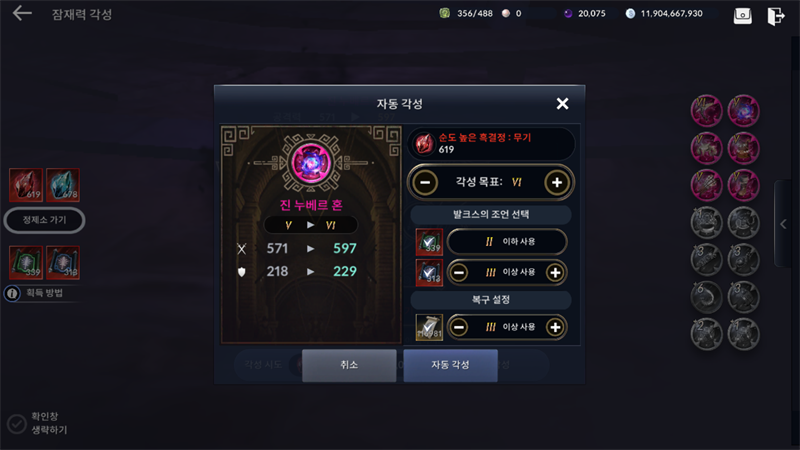The height and width of the screenshot is (450, 800).
Task: Open the screenshot camera icon
Action: coord(742,15)
